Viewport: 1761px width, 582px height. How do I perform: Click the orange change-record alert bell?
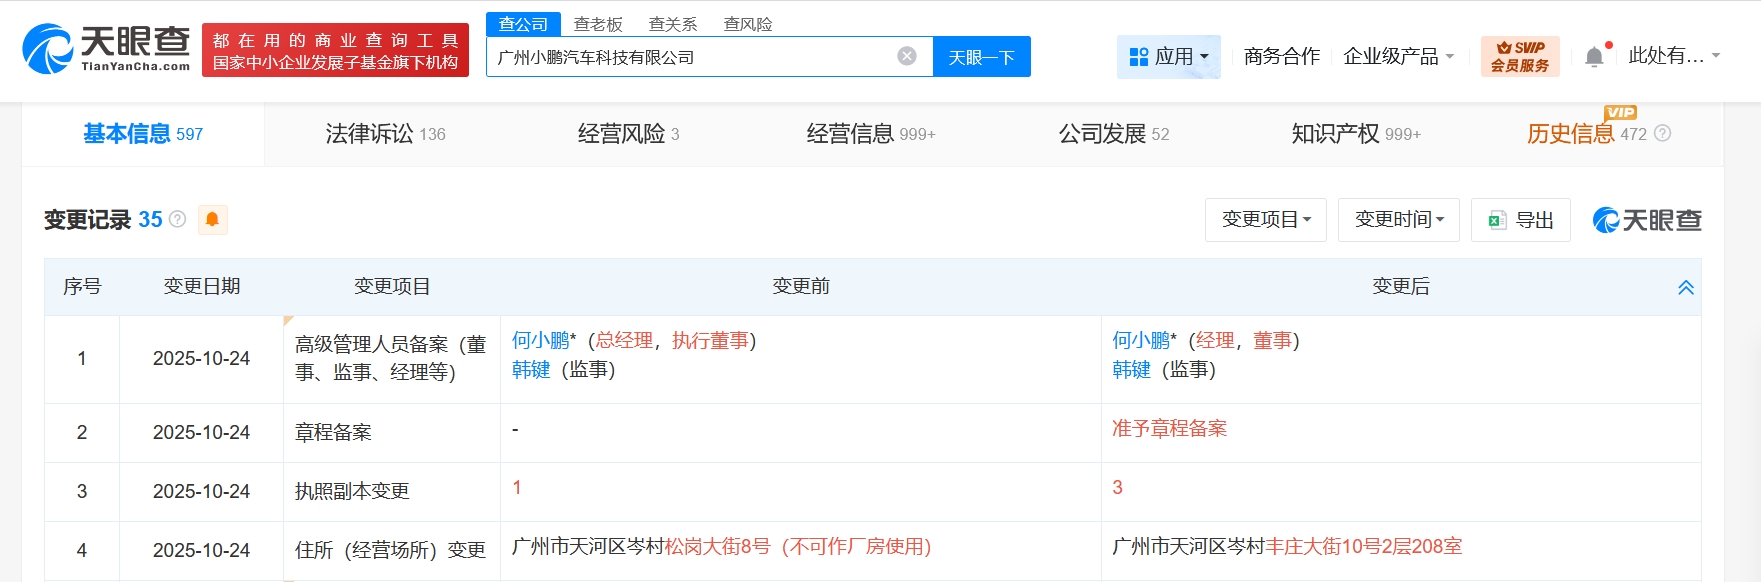(x=212, y=219)
